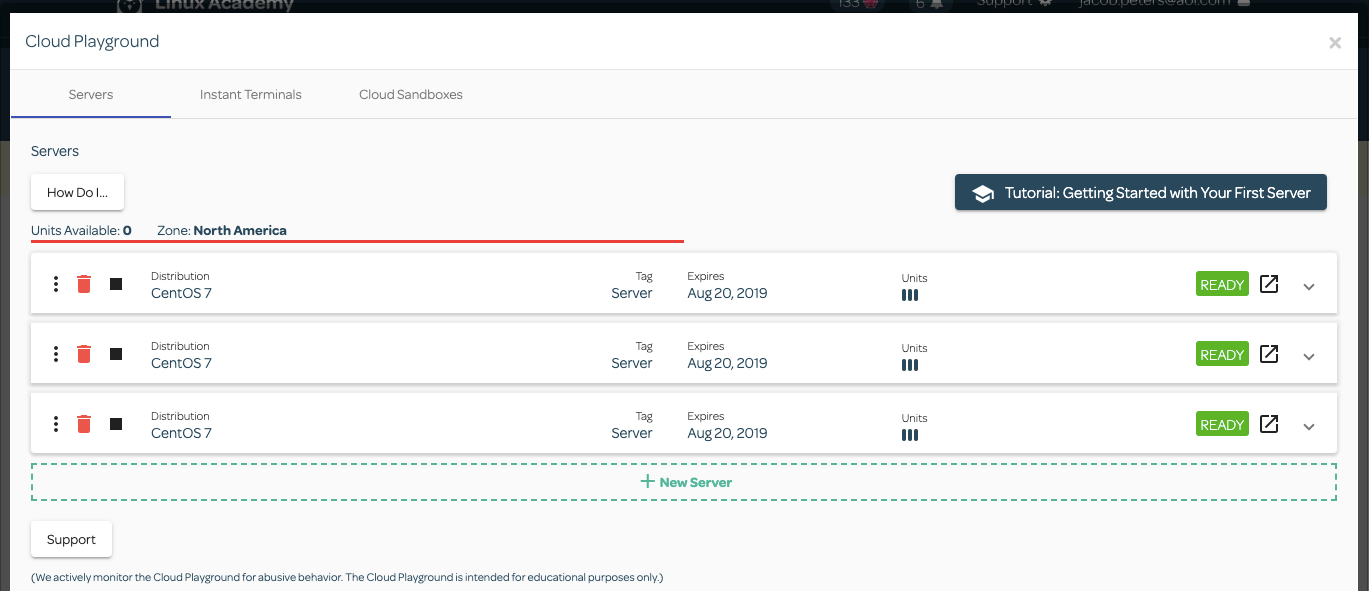
Task: Switch to the Instant Terminals tab
Action: [250, 94]
